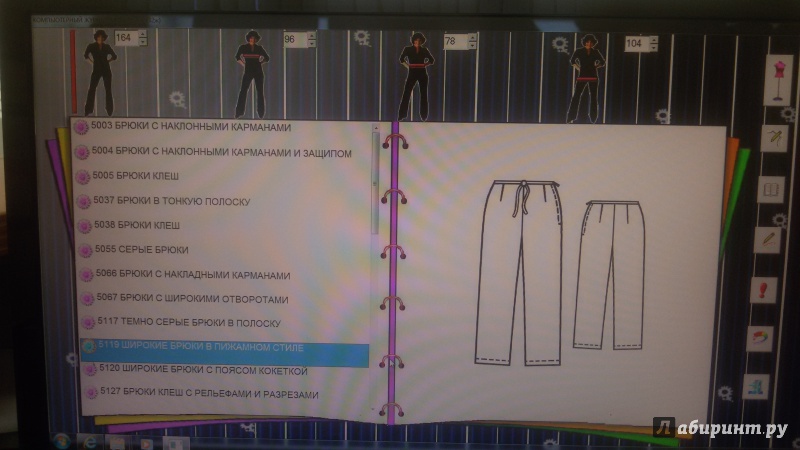Open the color palette icon

[x=760, y=339]
